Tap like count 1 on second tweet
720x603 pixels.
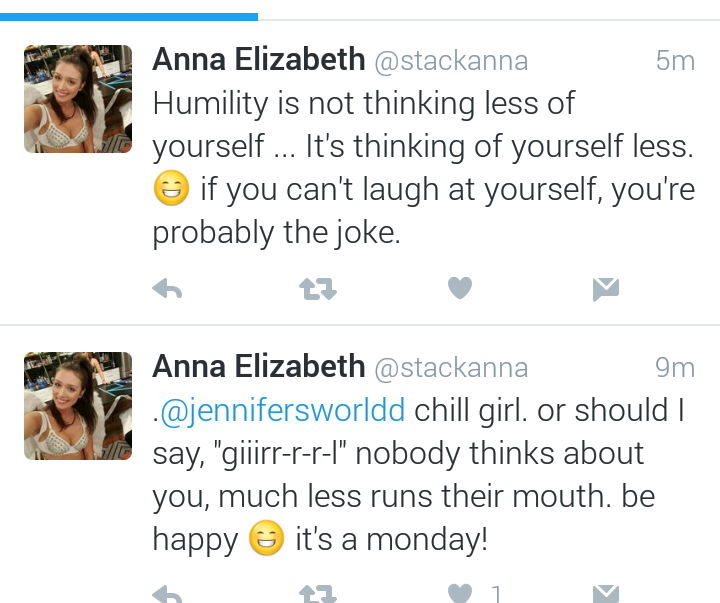[x=496, y=594]
